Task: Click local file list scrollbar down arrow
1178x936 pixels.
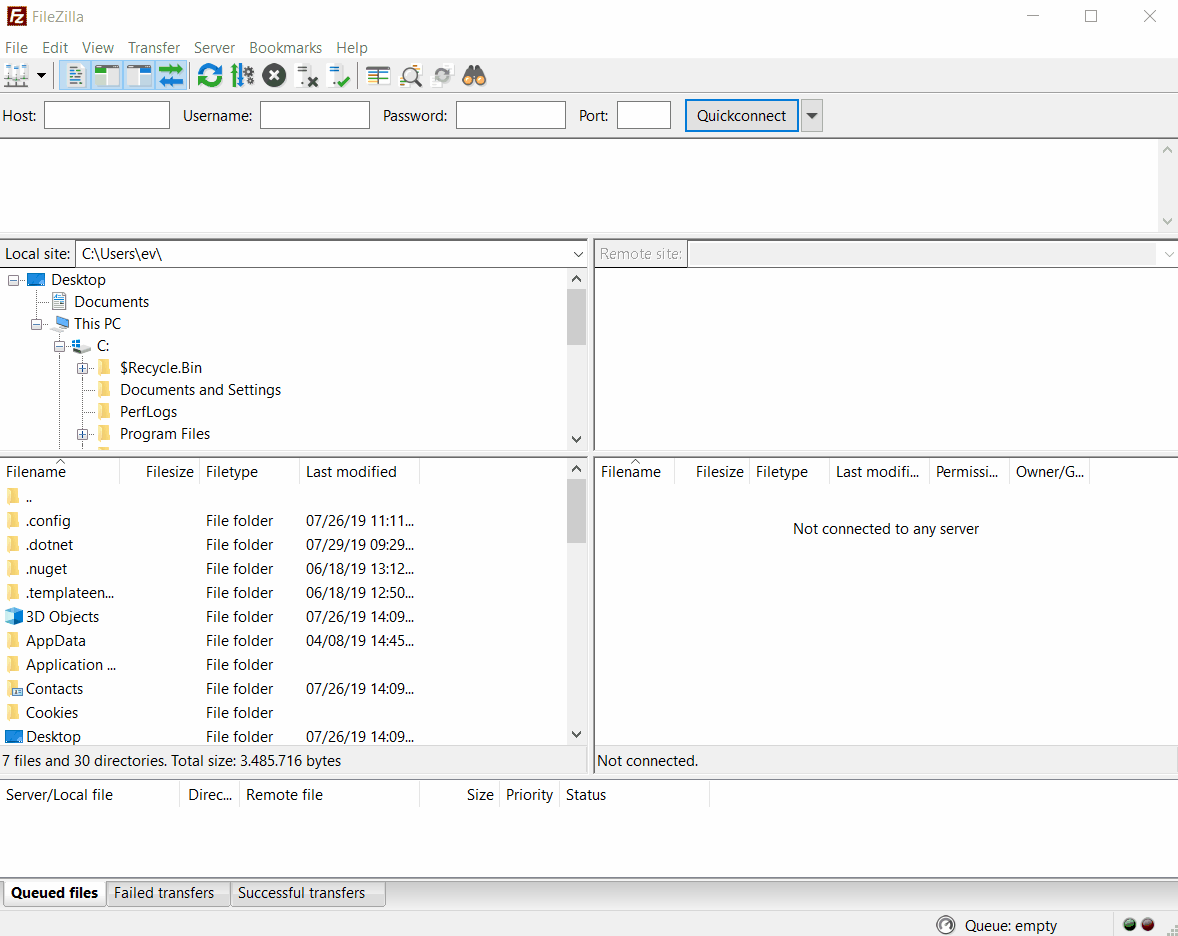Action: (x=576, y=735)
